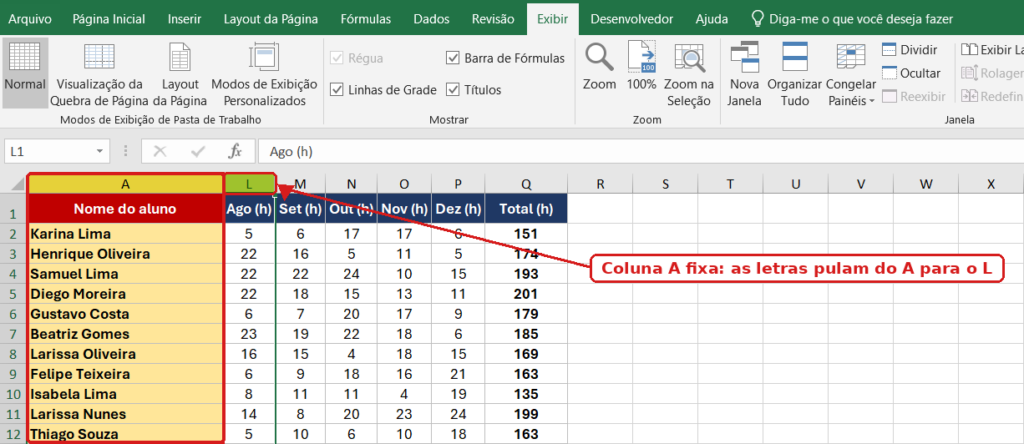Click the select-all corner triangle
The image size is (1024, 444).
point(19,184)
